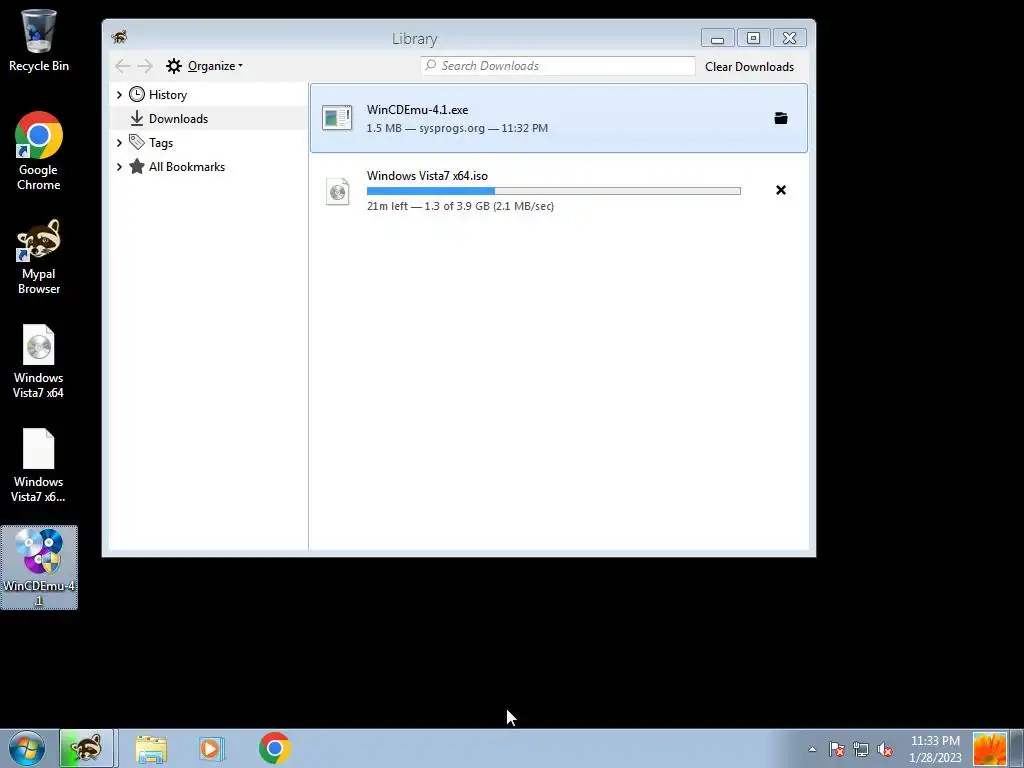1024x768 pixels.
Task: Click the muted volume tray icon
Action: tap(885, 749)
